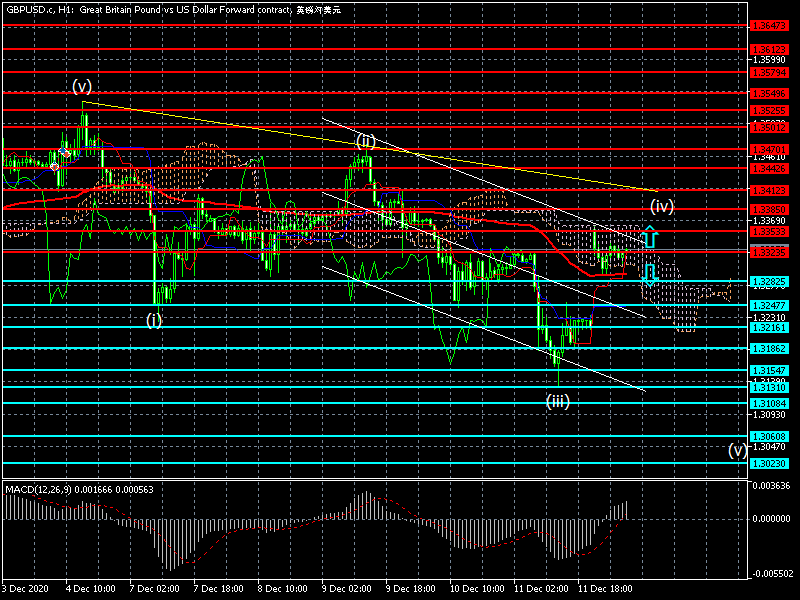The image size is (800, 600).
Task: Click the cyan up arrow marker
Action: [x=650, y=237]
